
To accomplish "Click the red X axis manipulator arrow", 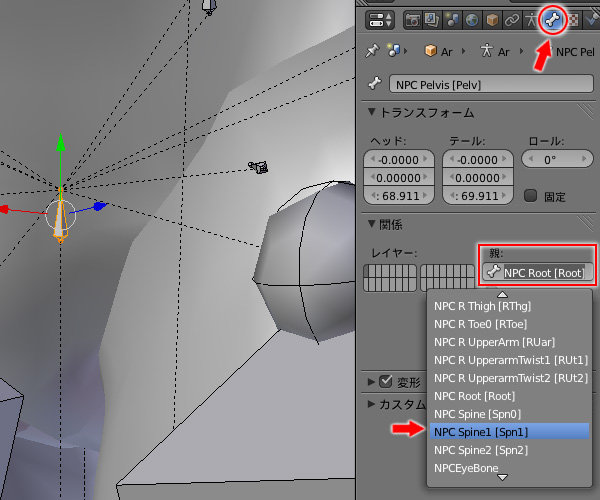I will pos(3,209).
